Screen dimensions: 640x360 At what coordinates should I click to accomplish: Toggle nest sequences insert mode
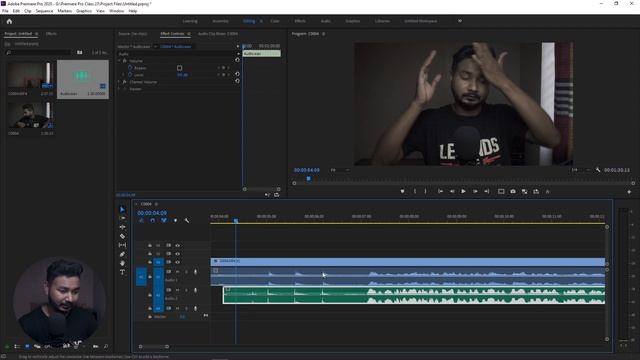[141, 220]
